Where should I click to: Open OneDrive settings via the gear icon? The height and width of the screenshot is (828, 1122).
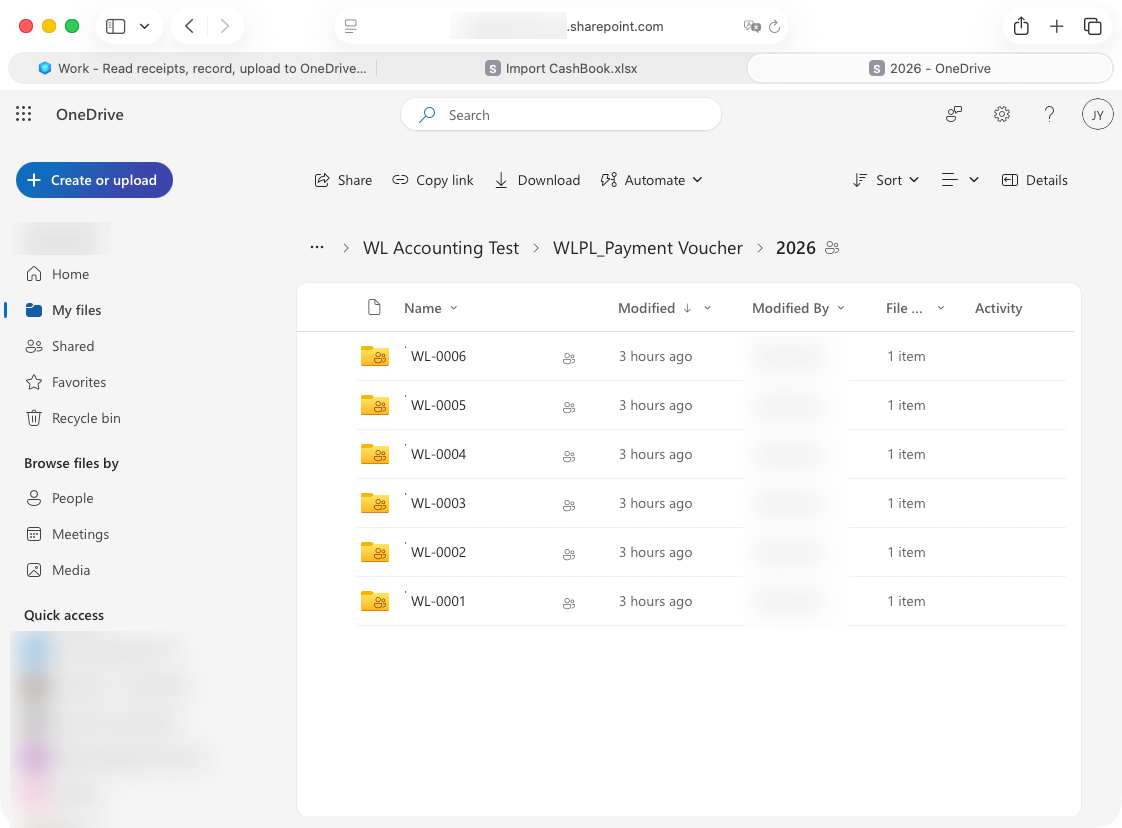click(x=1001, y=114)
